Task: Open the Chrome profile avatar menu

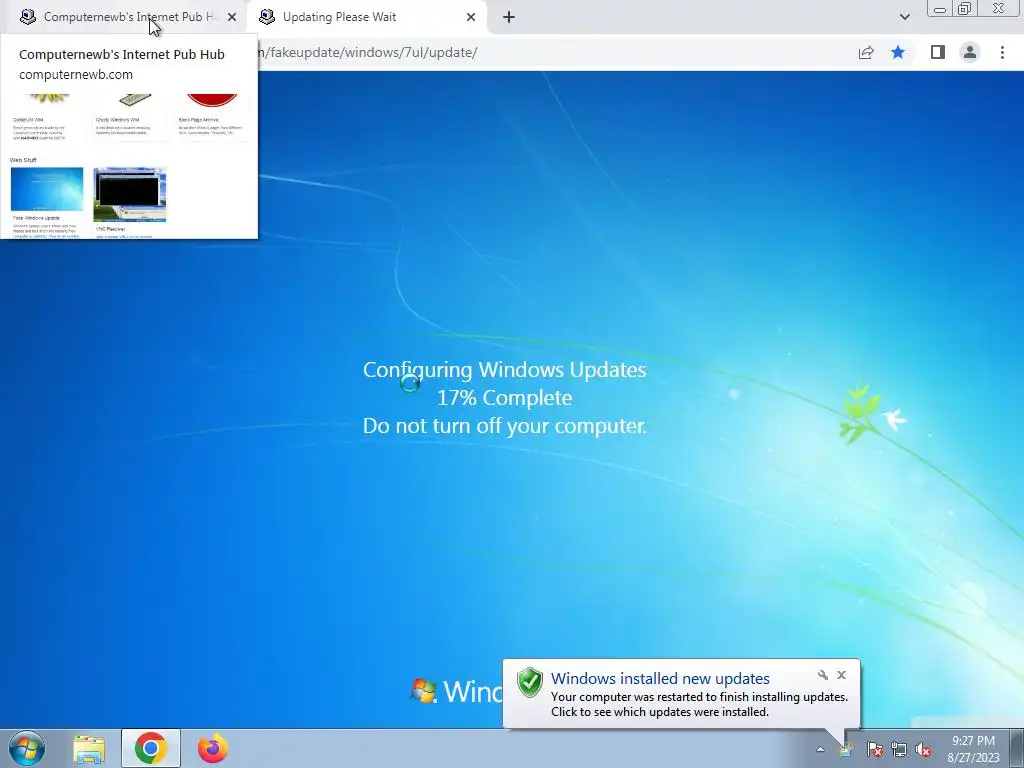Action: coord(970,52)
